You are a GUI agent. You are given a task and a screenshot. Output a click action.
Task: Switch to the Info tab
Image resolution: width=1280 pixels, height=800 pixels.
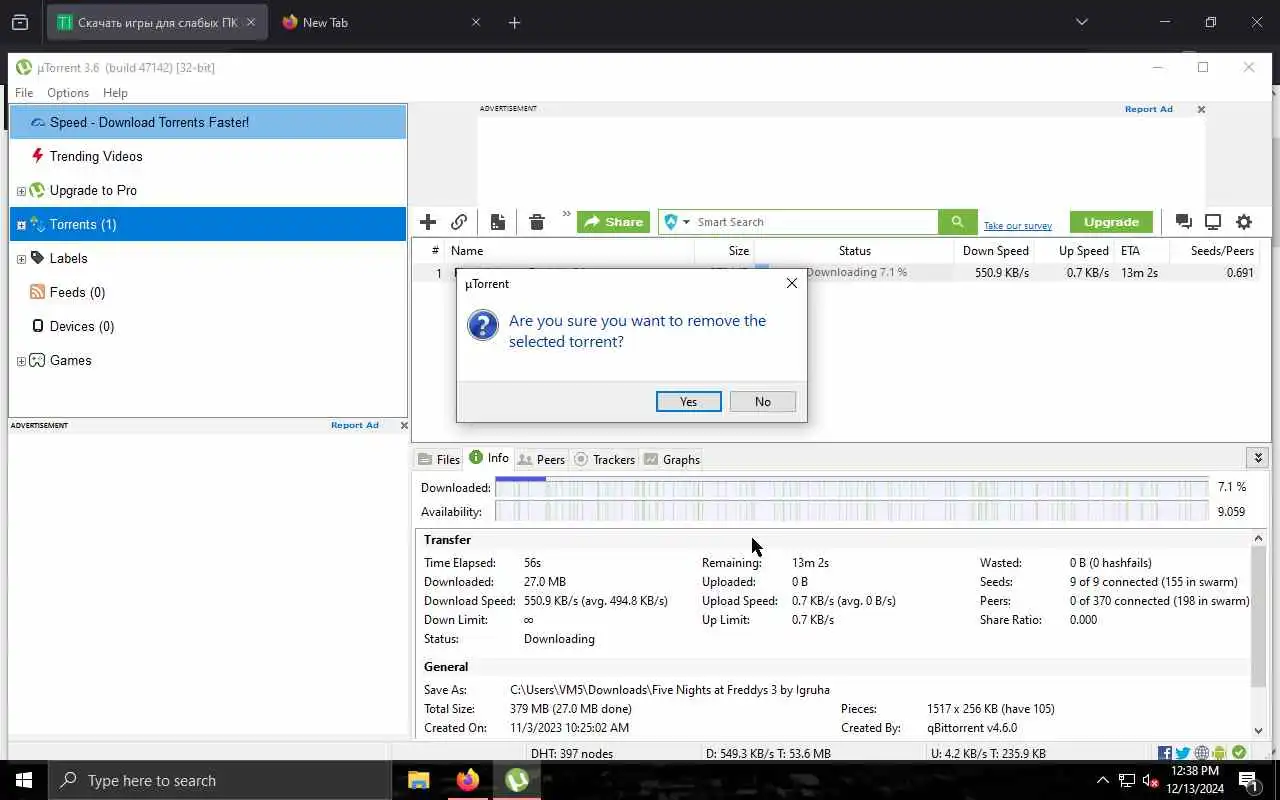489,458
